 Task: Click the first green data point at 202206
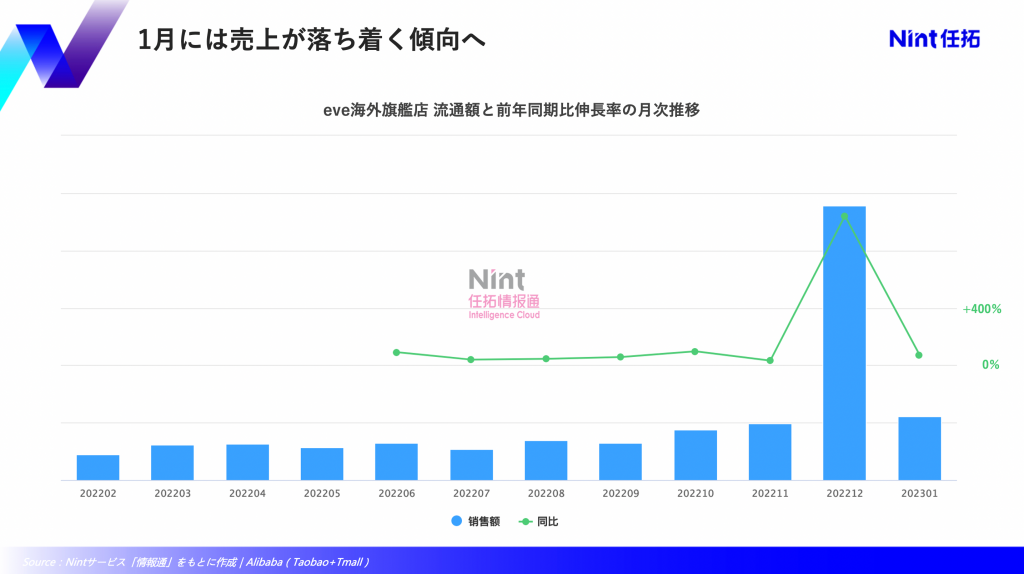(x=396, y=352)
